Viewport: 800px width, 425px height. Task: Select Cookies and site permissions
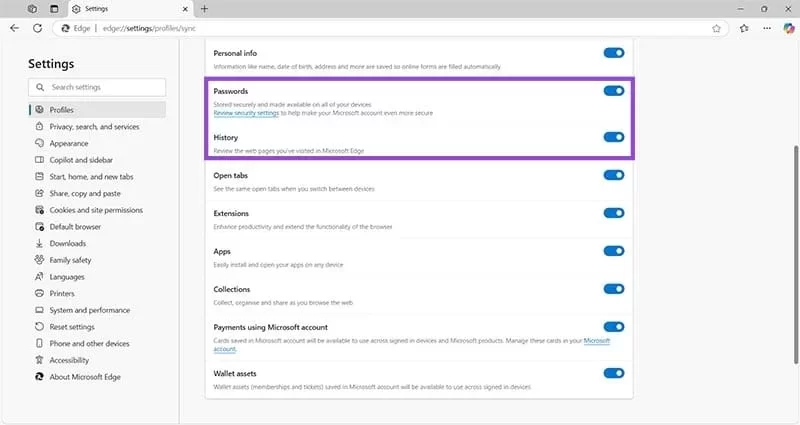[95, 210]
